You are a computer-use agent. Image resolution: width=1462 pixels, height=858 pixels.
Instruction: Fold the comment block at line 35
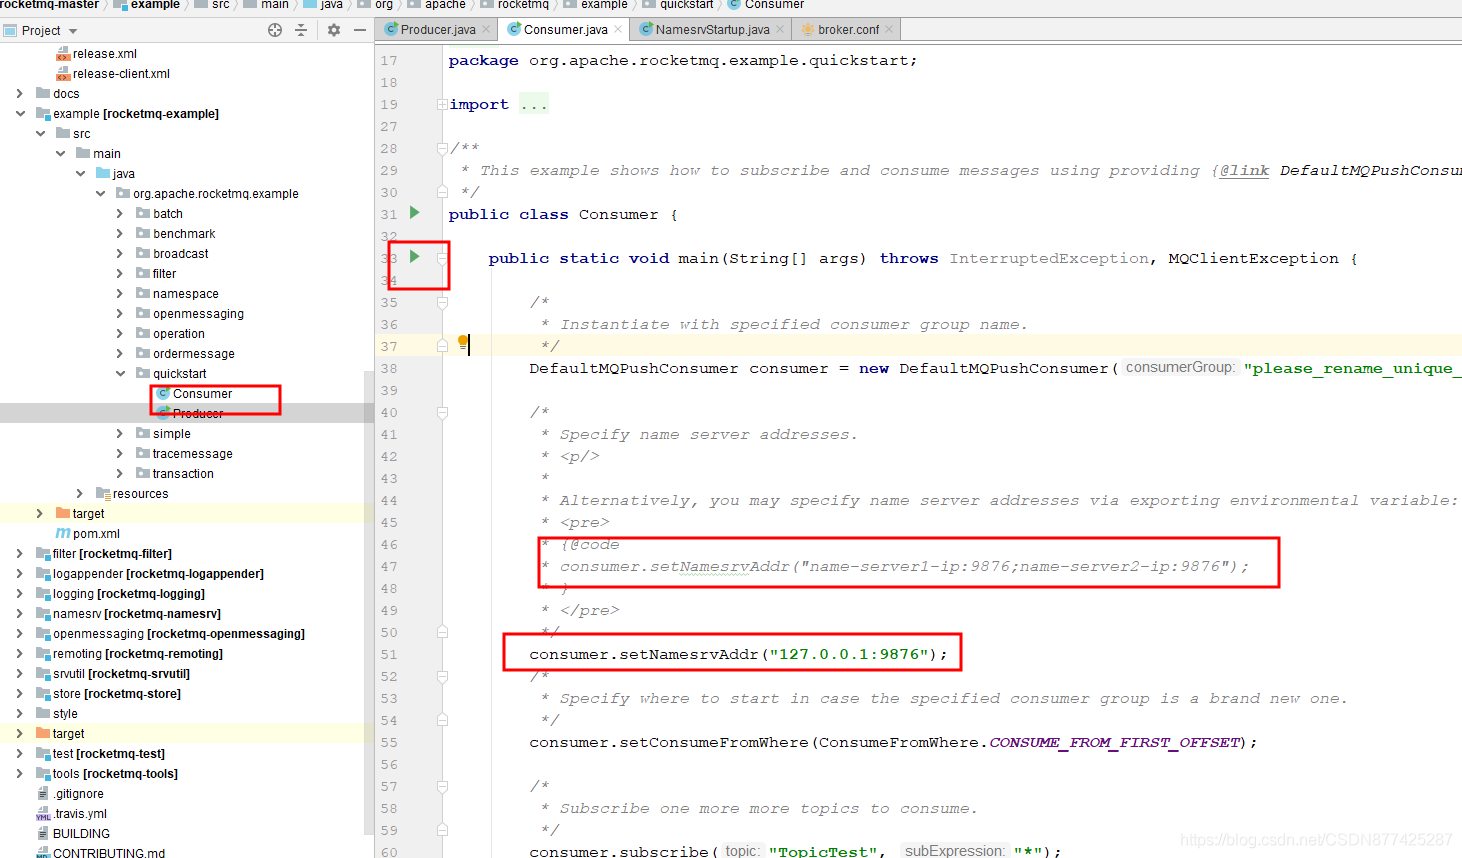click(442, 302)
